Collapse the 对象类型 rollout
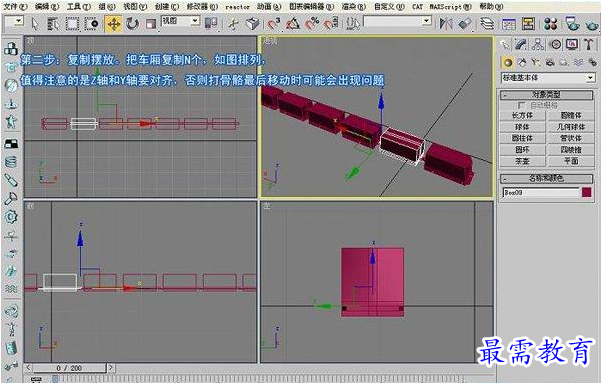The width and height of the screenshot is (601, 383). click(547, 94)
